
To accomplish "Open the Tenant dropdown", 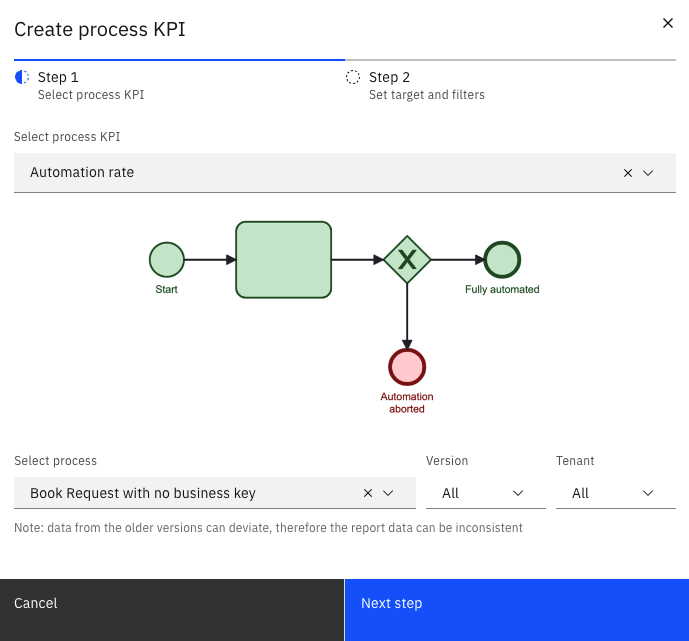I will click(x=615, y=493).
